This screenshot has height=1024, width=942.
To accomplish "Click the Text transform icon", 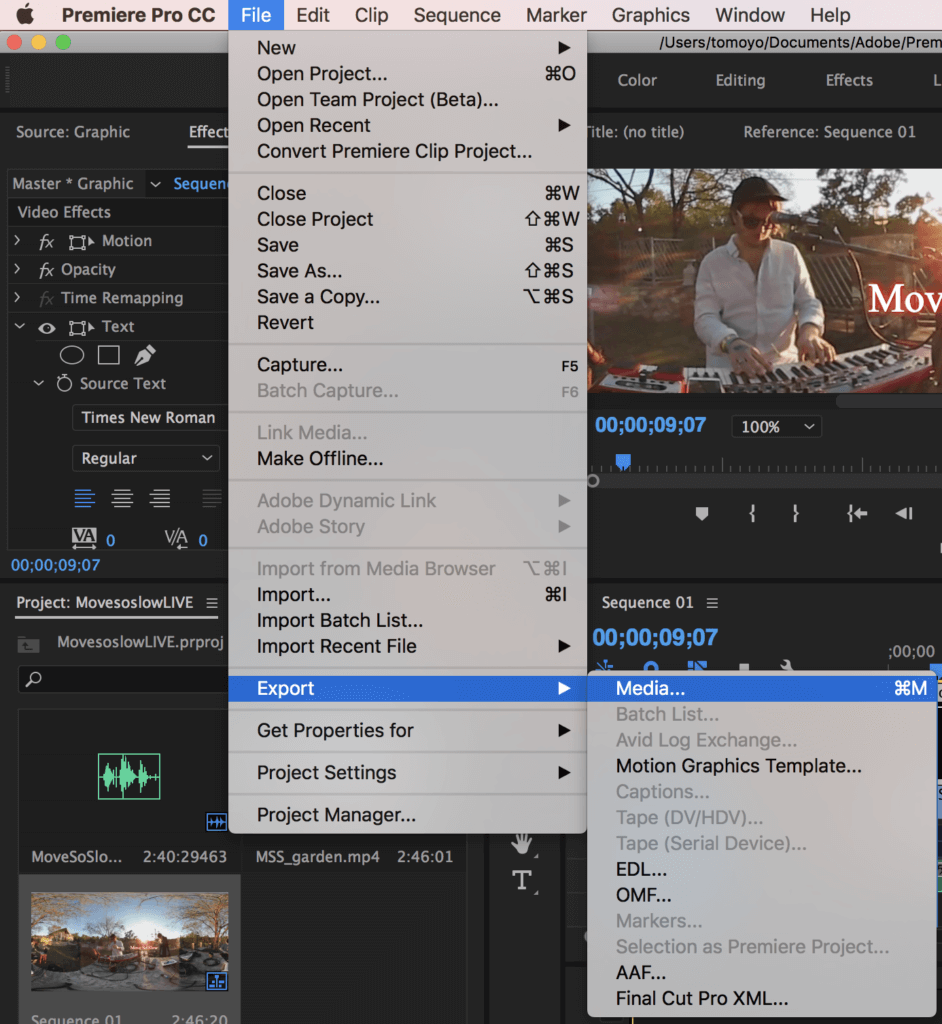I will (81, 327).
